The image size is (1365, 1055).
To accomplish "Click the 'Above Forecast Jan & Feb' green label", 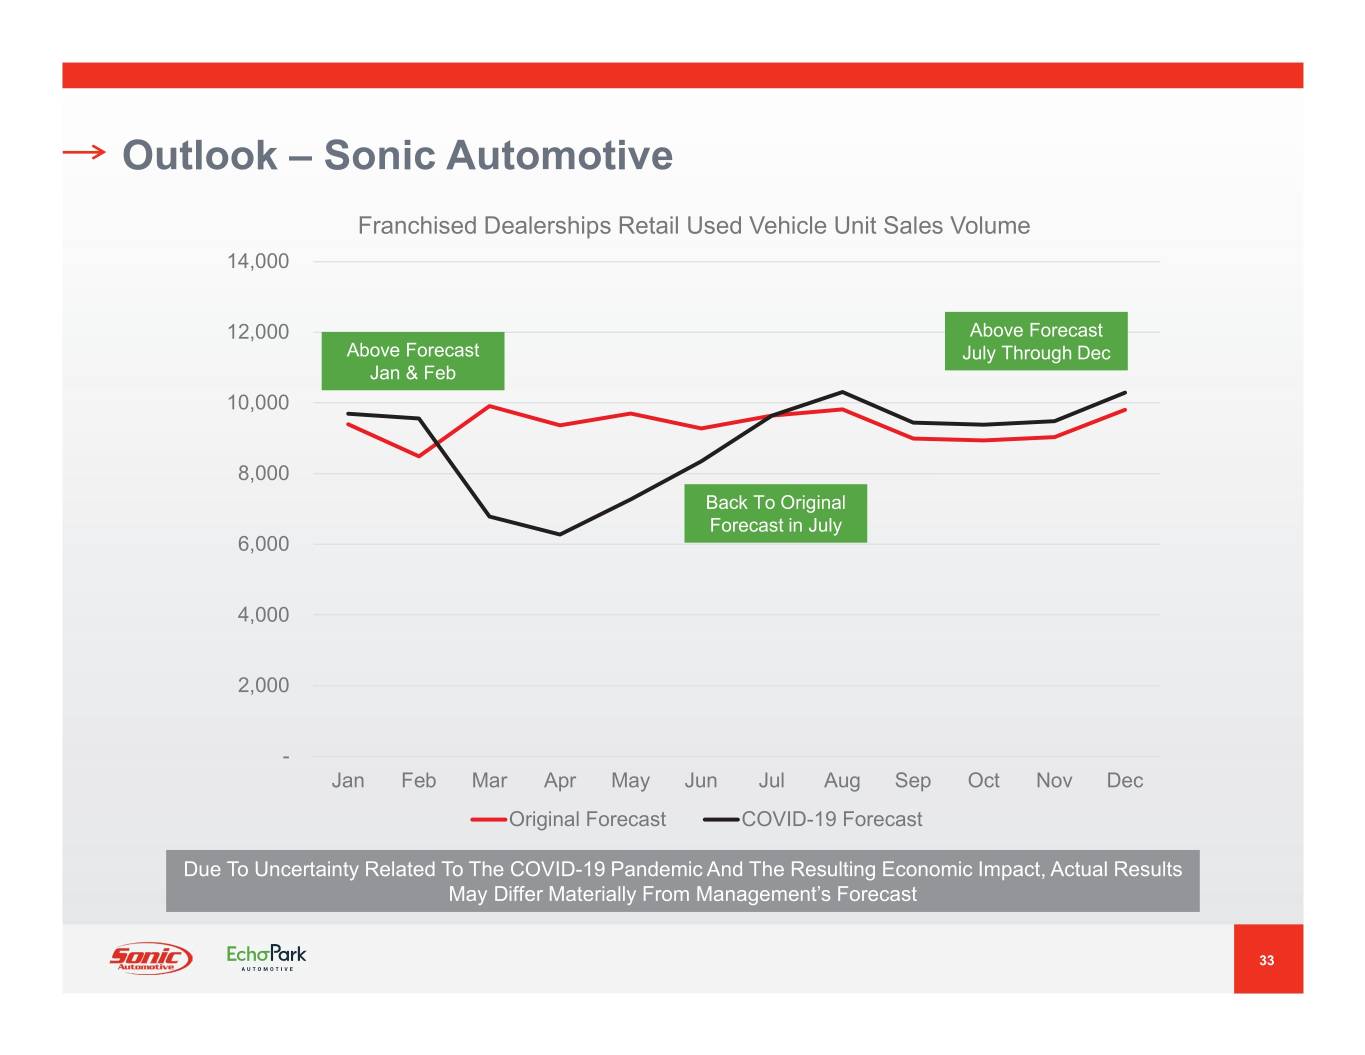I will click(x=412, y=361).
